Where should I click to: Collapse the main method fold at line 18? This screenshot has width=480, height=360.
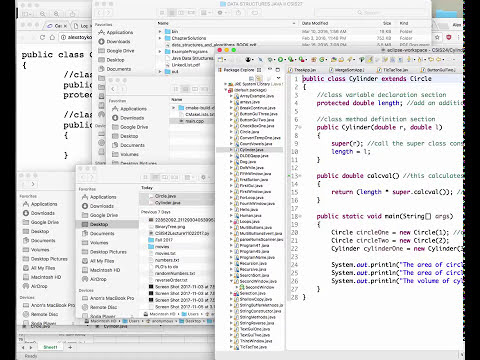tap(300, 216)
